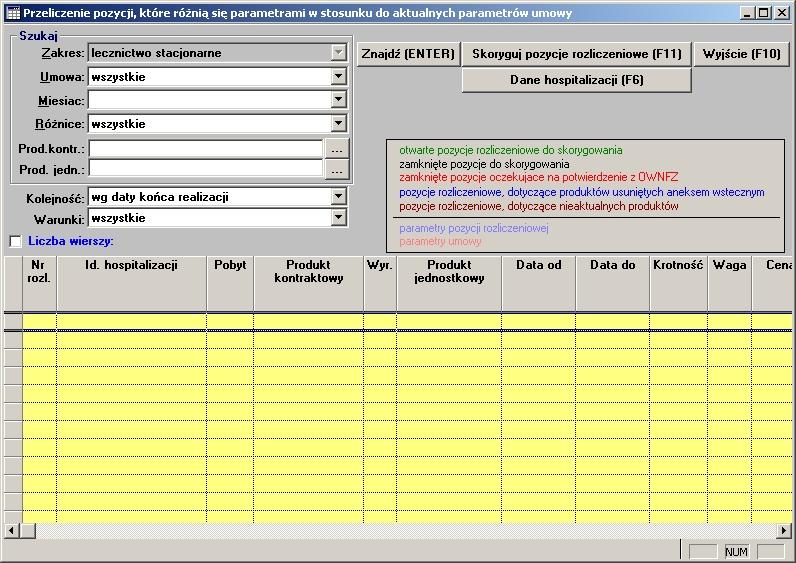Click Skoryguj pozycje rozliczeniowe (F11) button

pos(577,54)
